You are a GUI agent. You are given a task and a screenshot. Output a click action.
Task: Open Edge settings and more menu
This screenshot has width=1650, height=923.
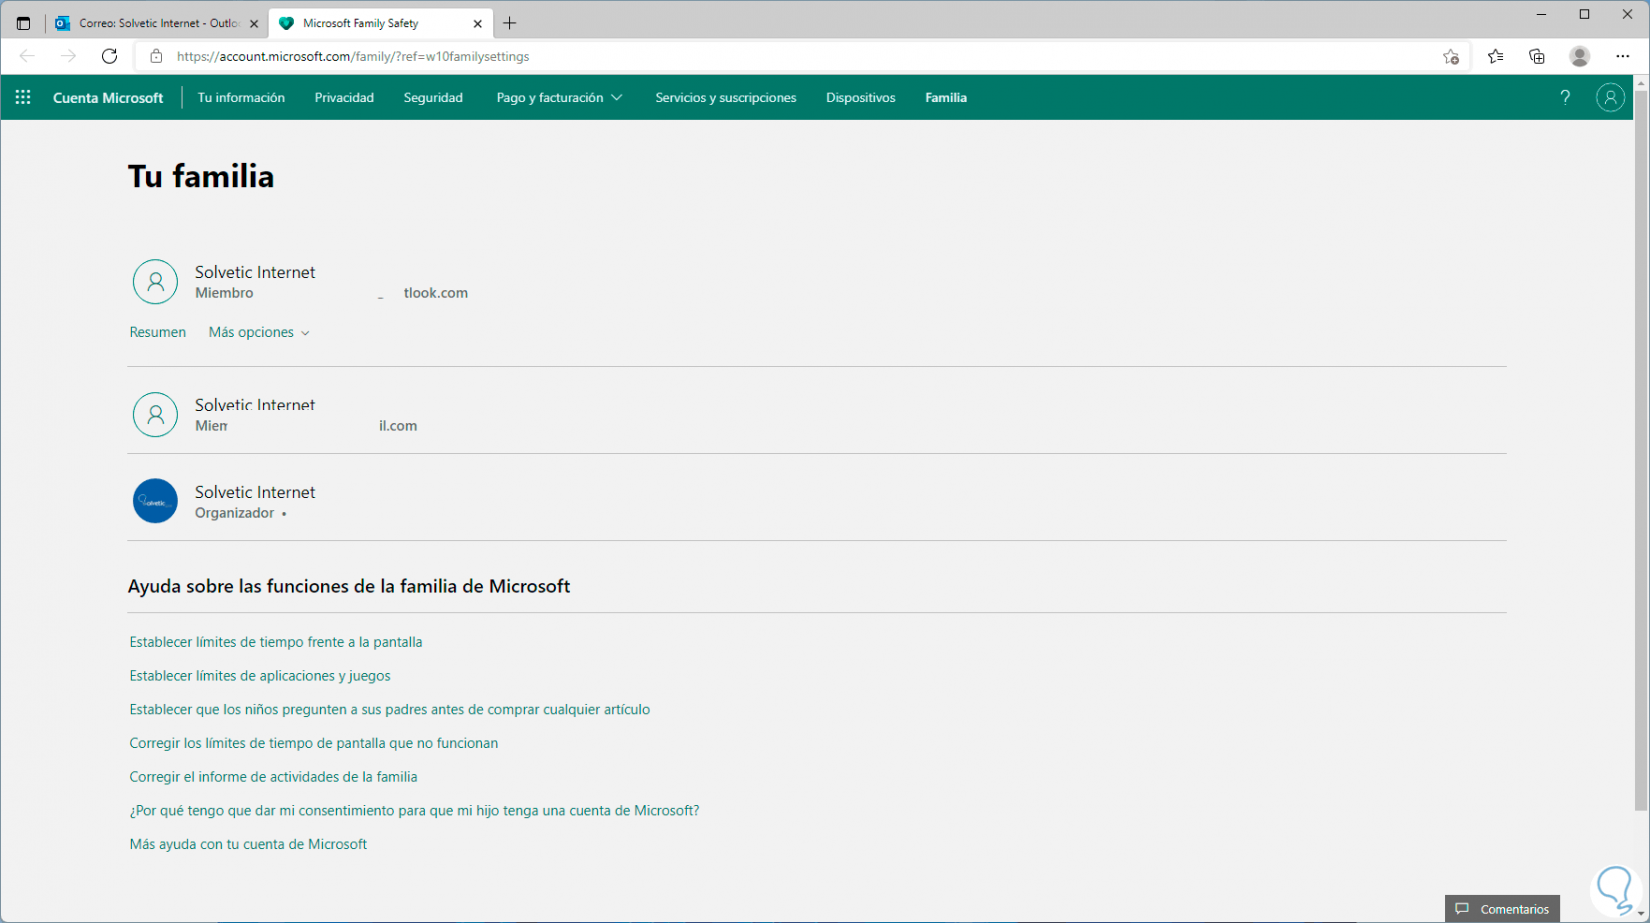[1622, 56]
